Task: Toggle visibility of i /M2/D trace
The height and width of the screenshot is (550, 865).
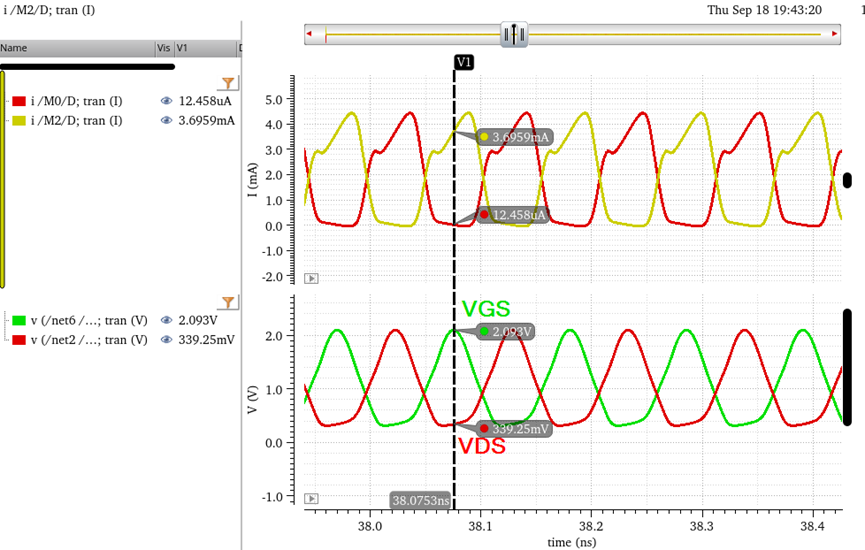Action: click(167, 120)
